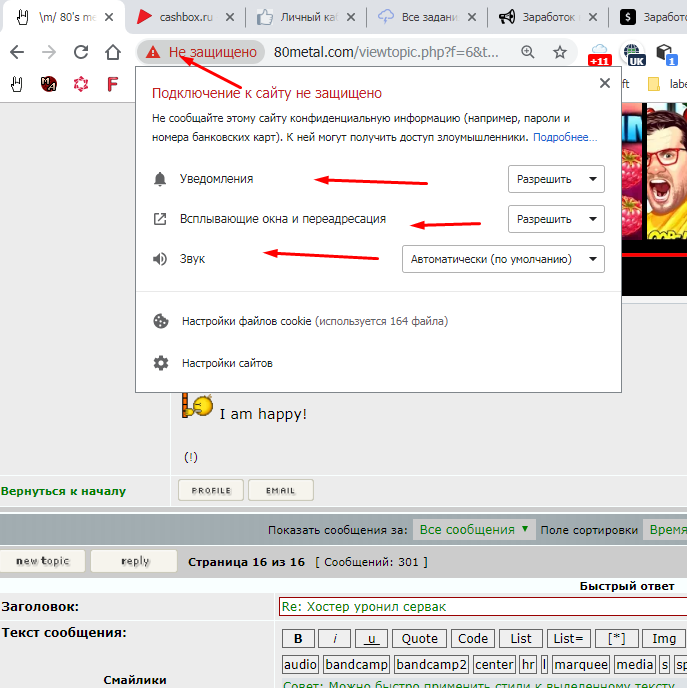Click the marquee BBCode button

click(x=581, y=664)
